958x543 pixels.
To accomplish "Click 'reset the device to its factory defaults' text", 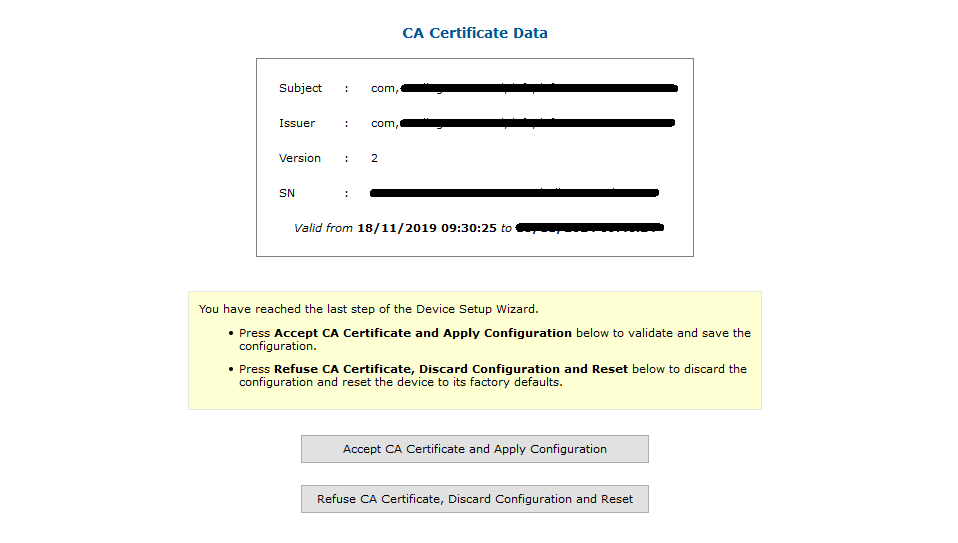I will 451,382.
